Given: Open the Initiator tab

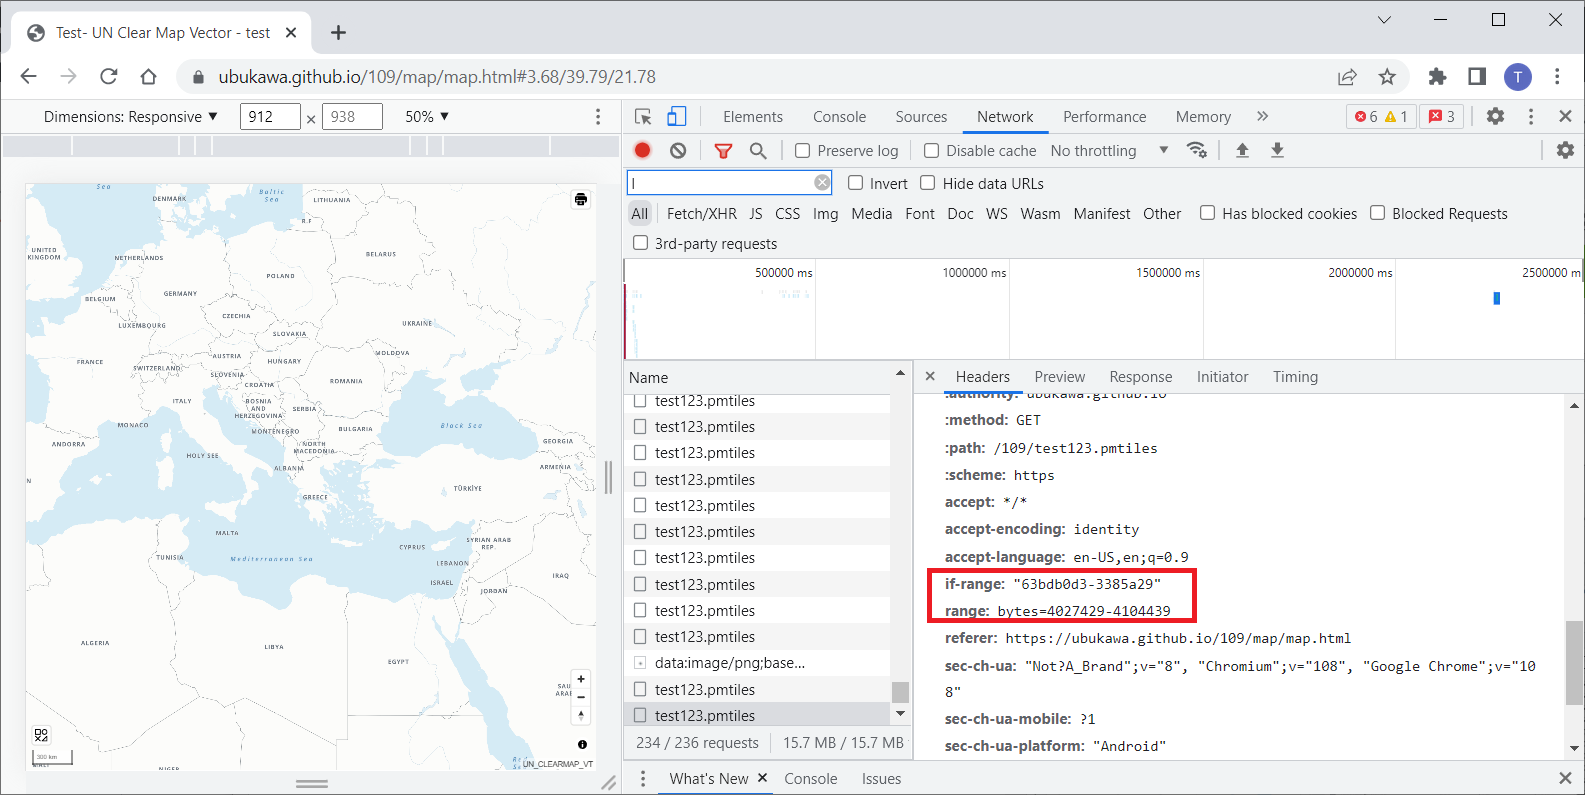Looking at the screenshot, I should click(1222, 377).
